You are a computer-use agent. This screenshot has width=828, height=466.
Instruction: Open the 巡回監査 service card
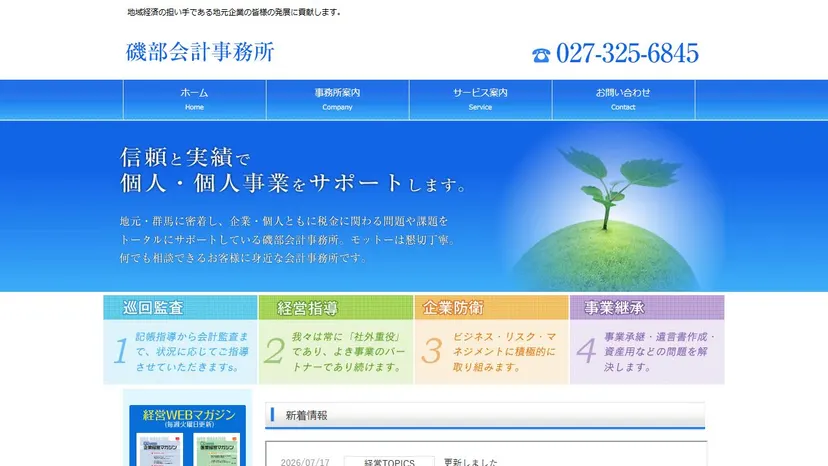[180, 339]
